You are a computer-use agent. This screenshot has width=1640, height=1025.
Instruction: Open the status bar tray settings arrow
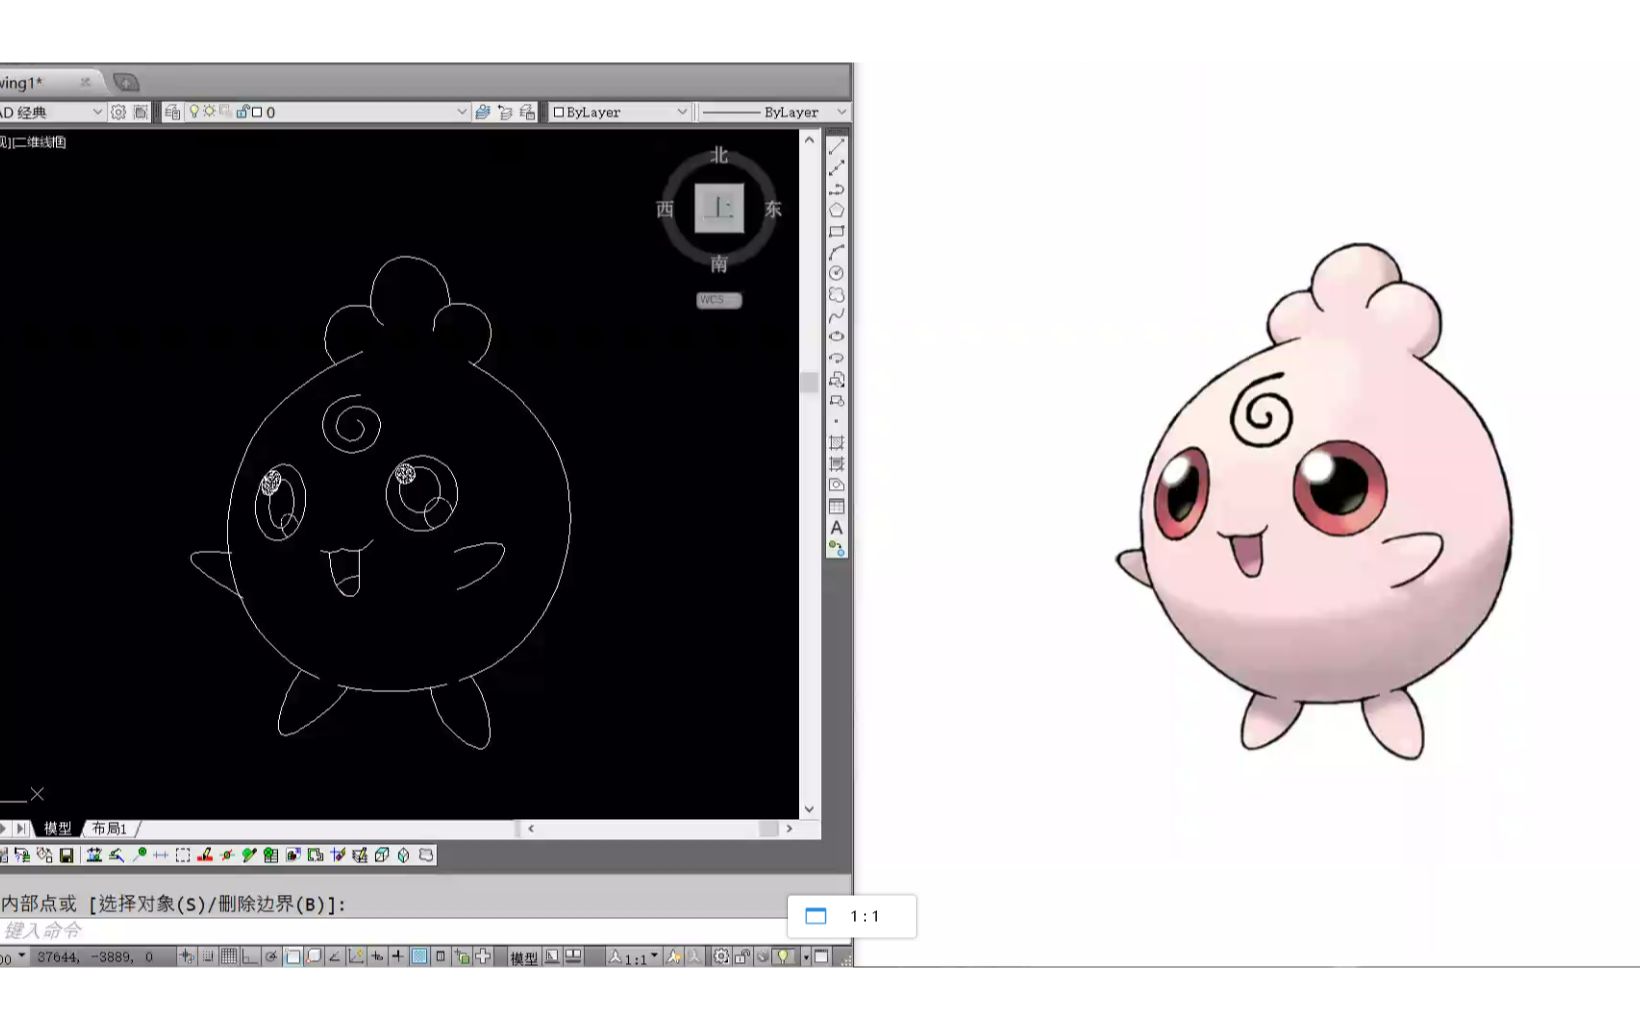click(806, 957)
